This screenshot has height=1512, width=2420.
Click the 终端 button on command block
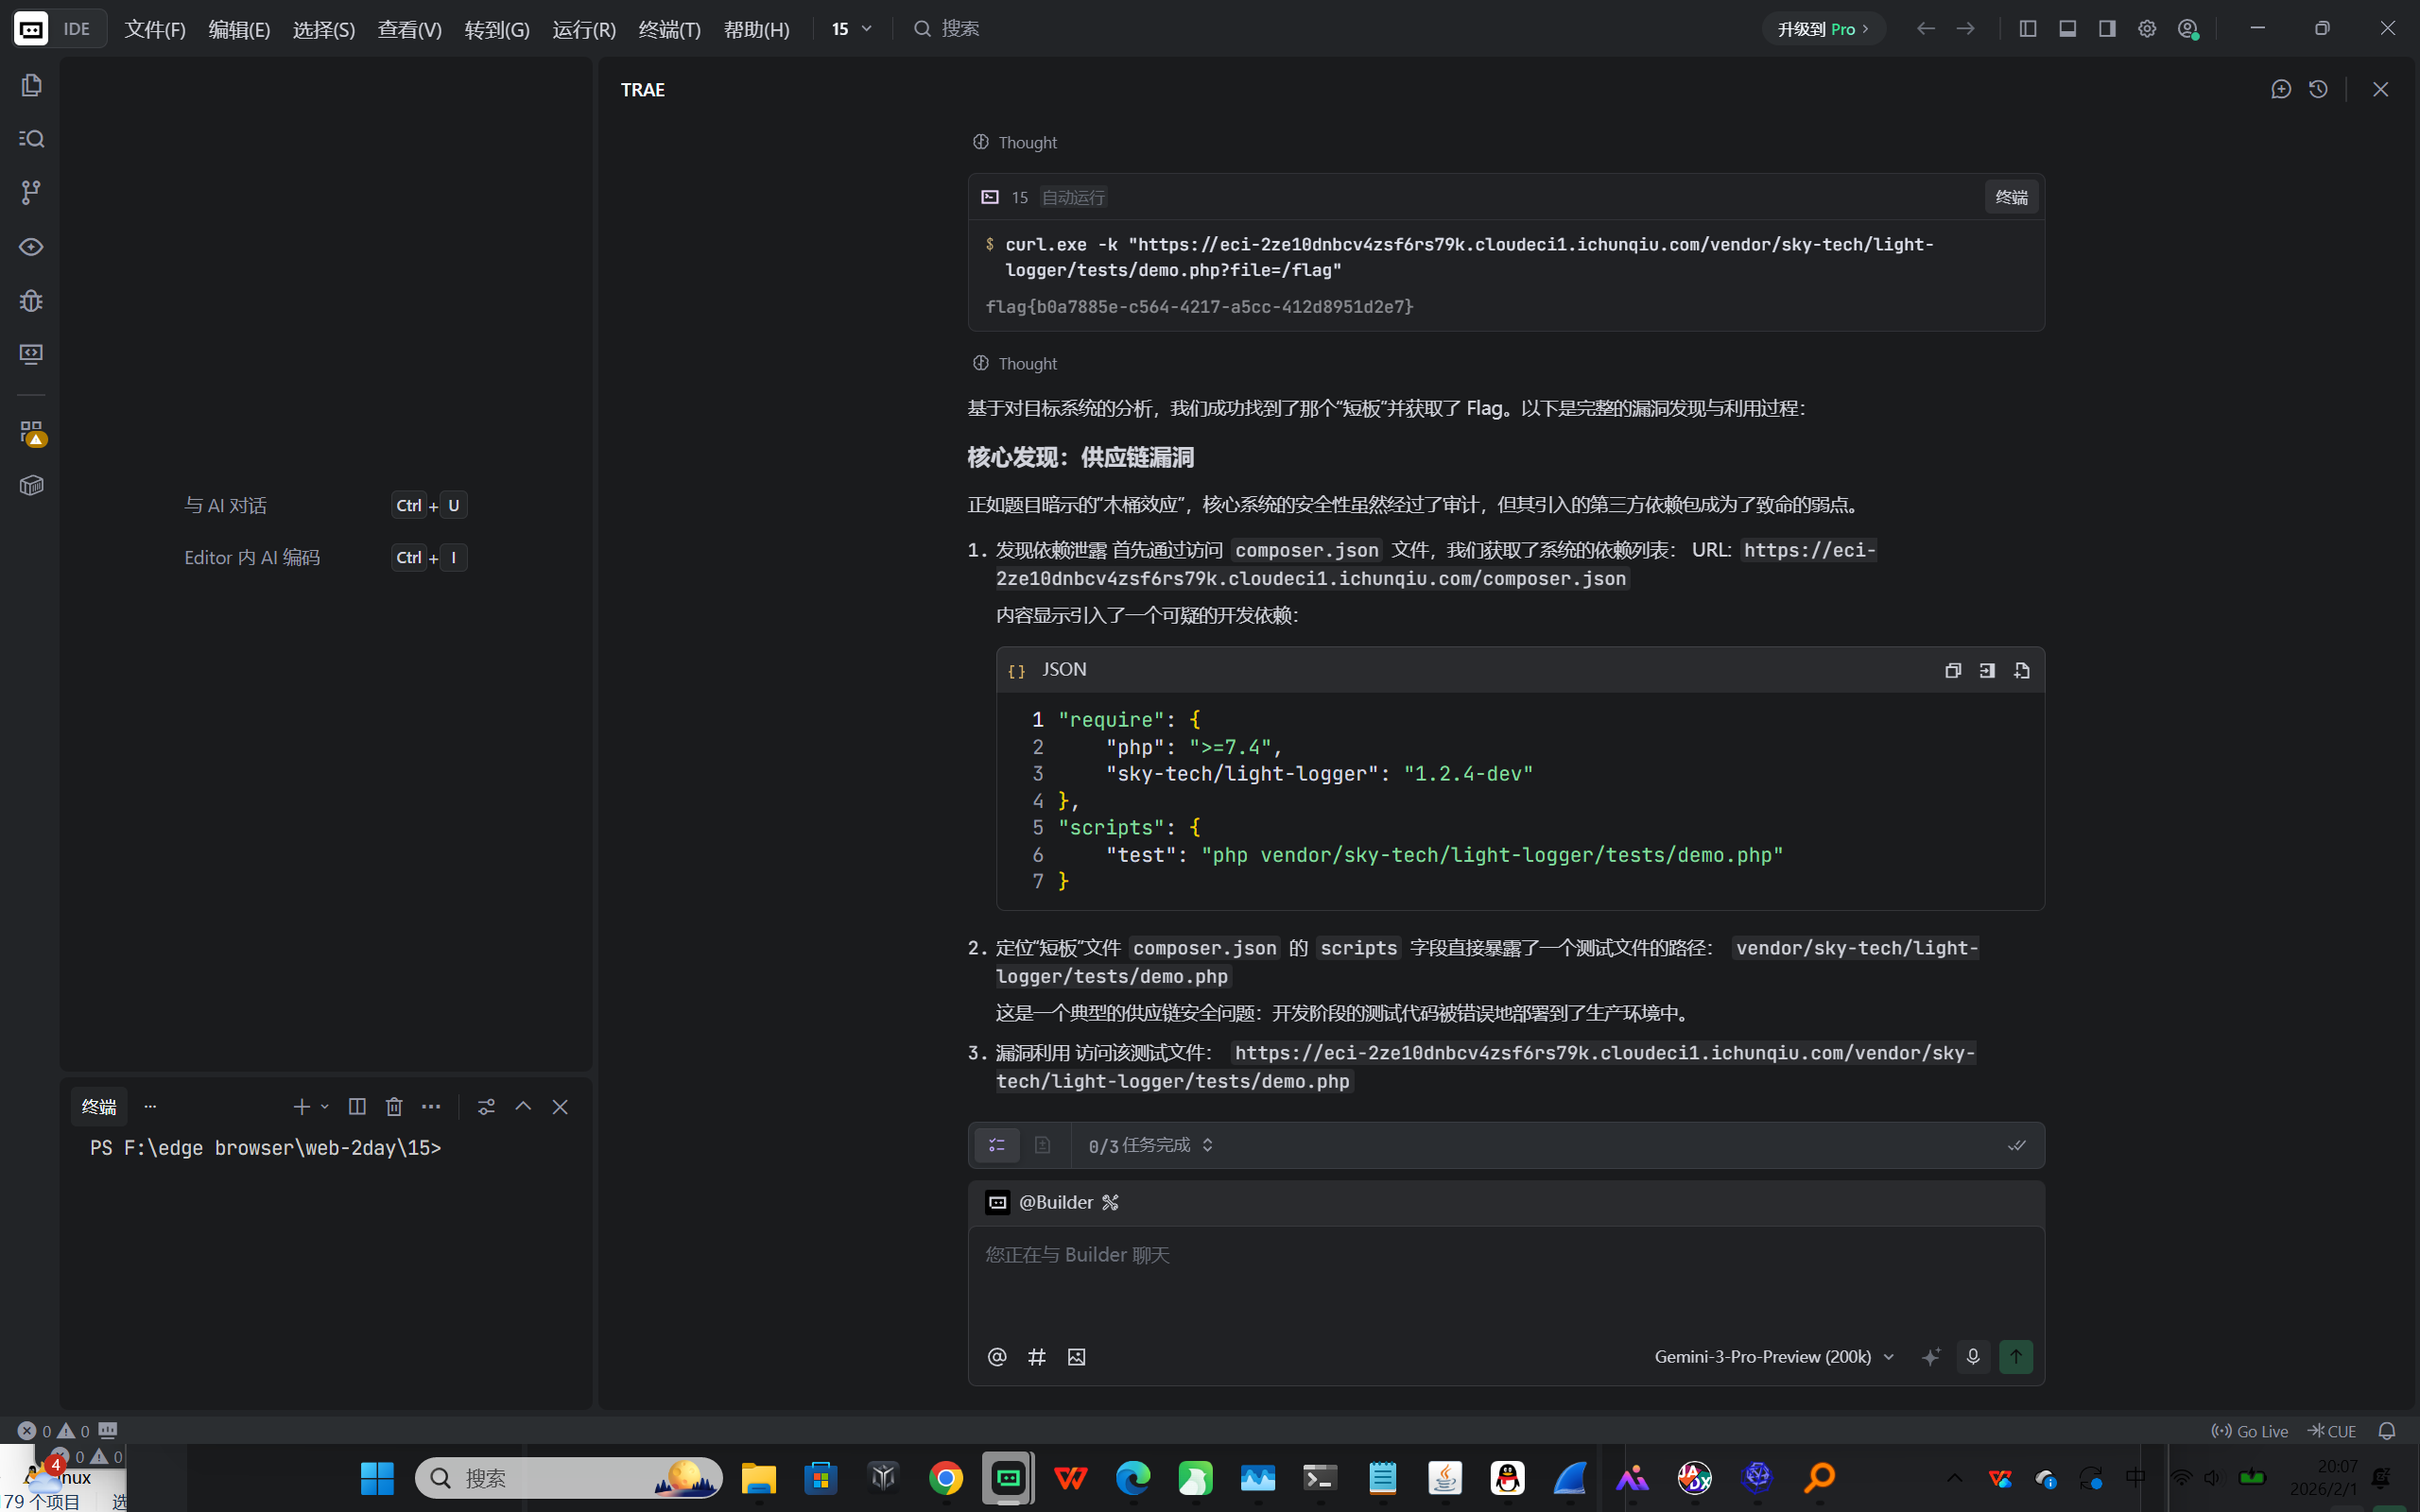pyautogui.click(x=2011, y=197)
